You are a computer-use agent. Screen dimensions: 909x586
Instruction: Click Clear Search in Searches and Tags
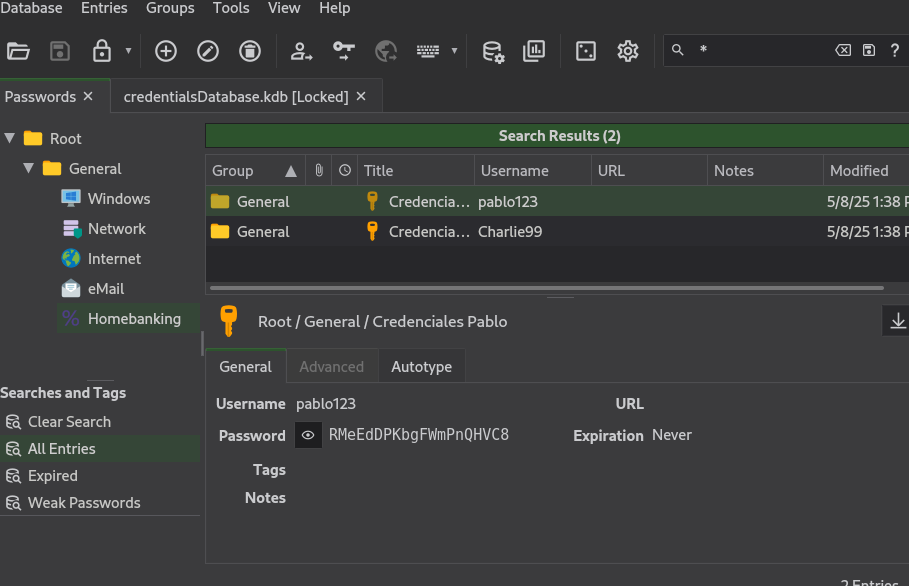pos(100,422)
